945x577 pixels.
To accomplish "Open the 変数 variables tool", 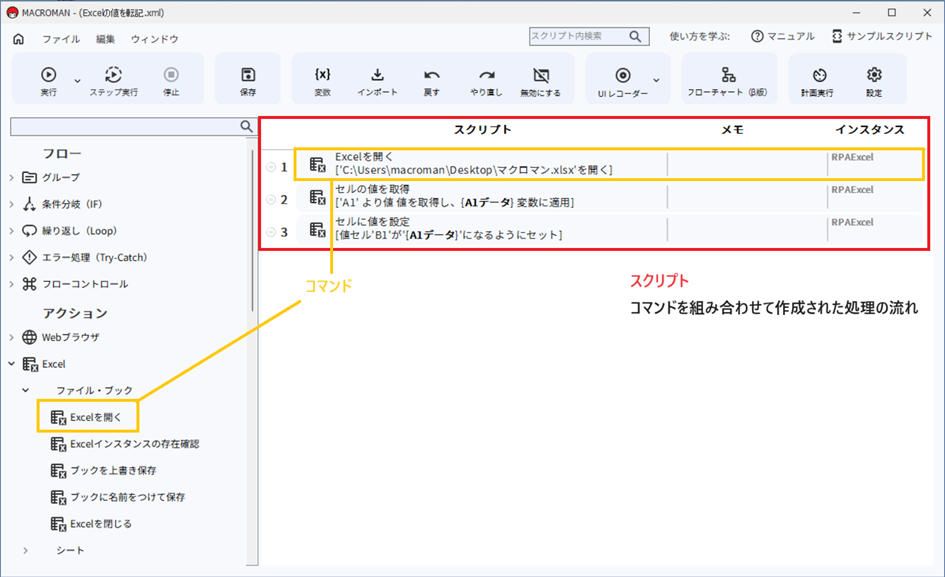I will pyautogui.click(x=322, y=75).
